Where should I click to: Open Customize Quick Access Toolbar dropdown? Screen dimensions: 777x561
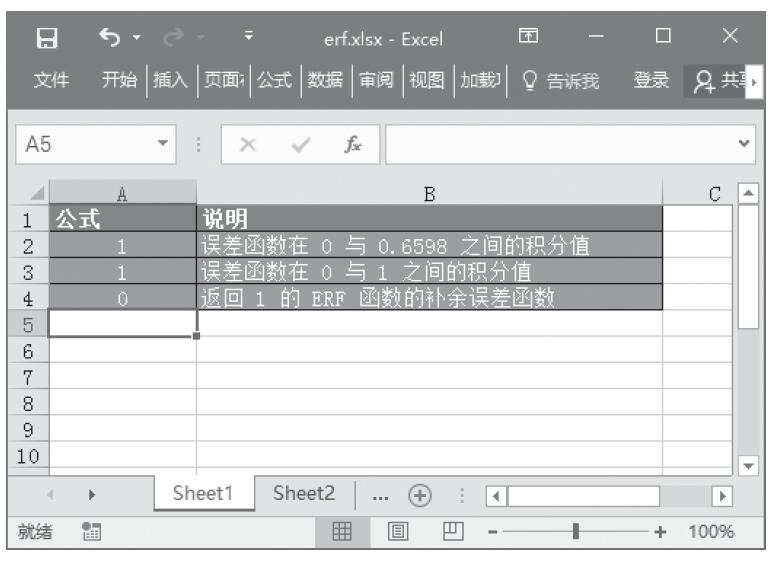[x=249, y=39]
